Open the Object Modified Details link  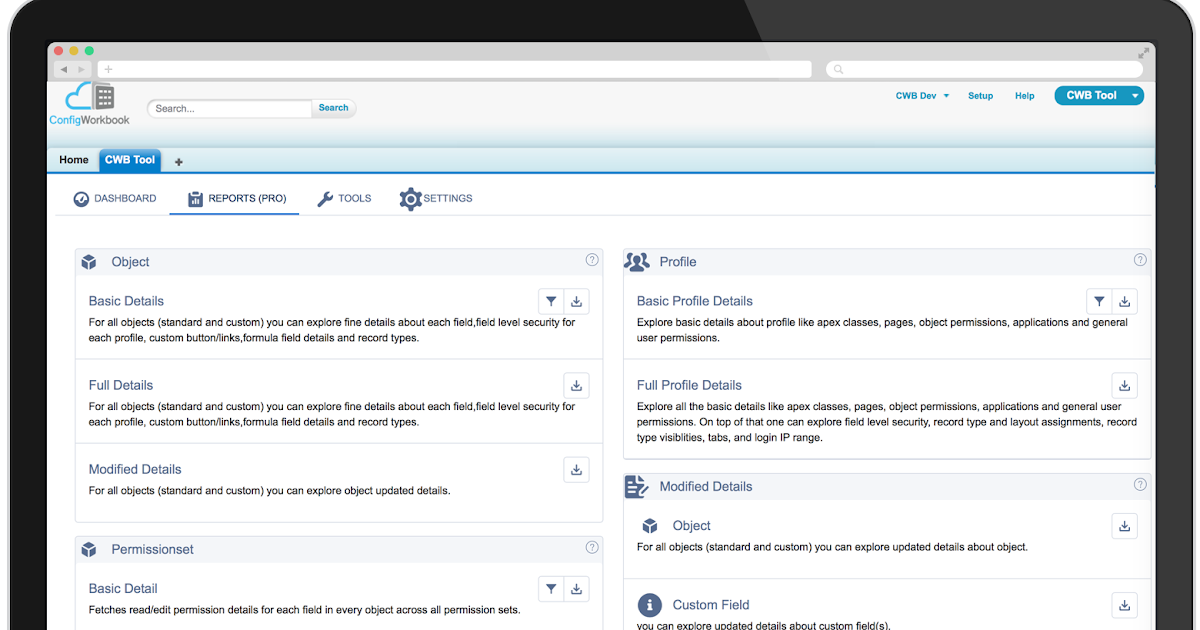[135, 469]
